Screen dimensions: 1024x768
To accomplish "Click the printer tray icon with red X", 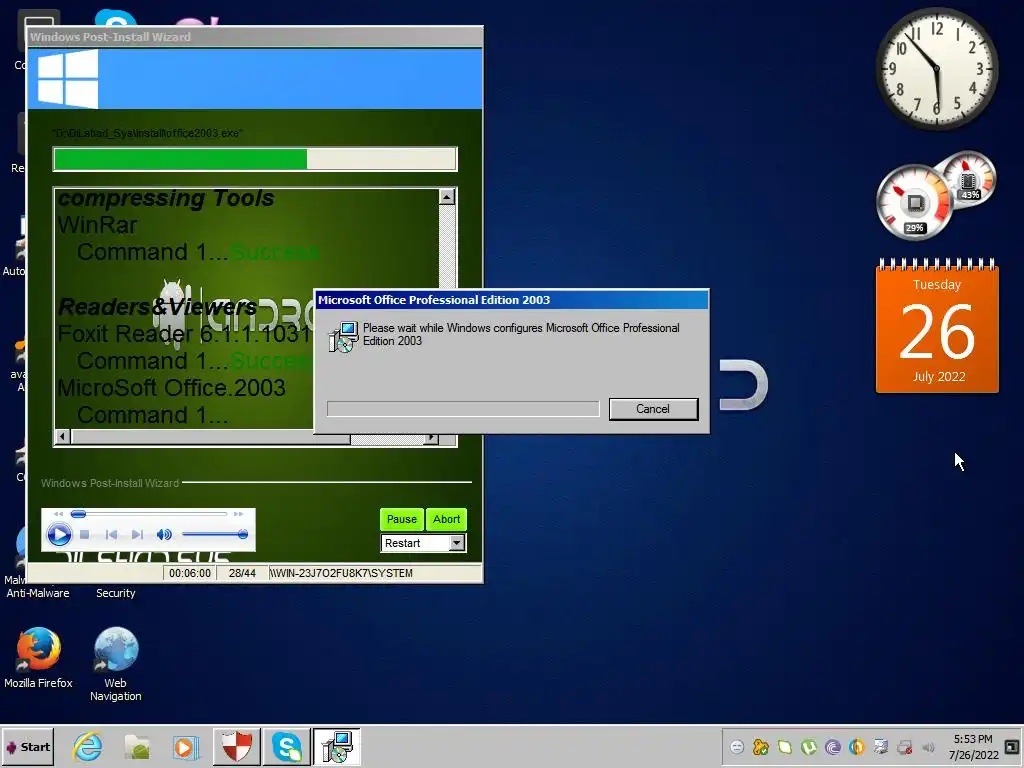I will 904,747.
